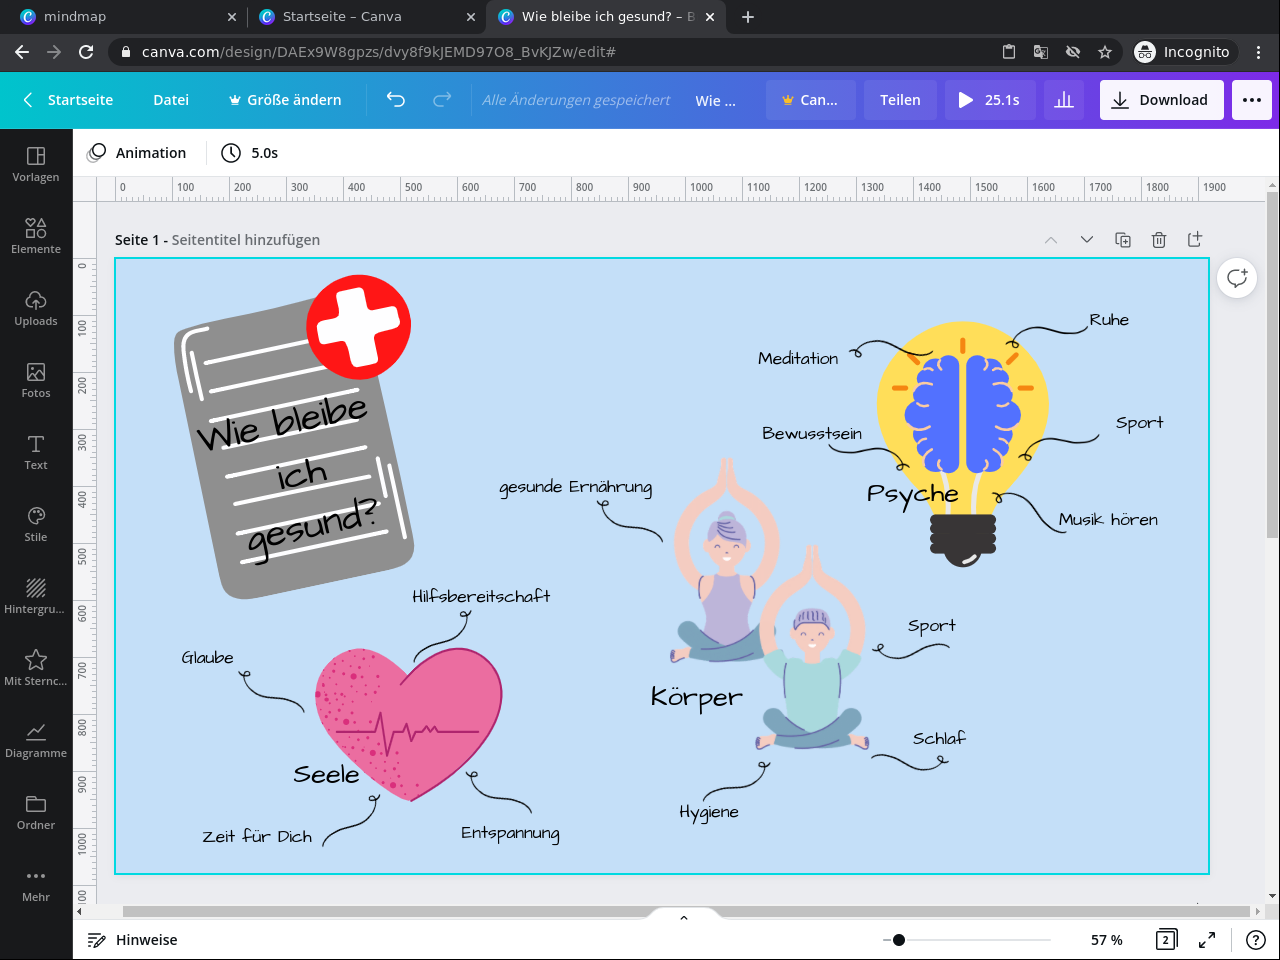Screen dimensions: 1280x960
Task: Close the 'Wie bleibe ich gesund?' tab
Action: coord(710,17)
